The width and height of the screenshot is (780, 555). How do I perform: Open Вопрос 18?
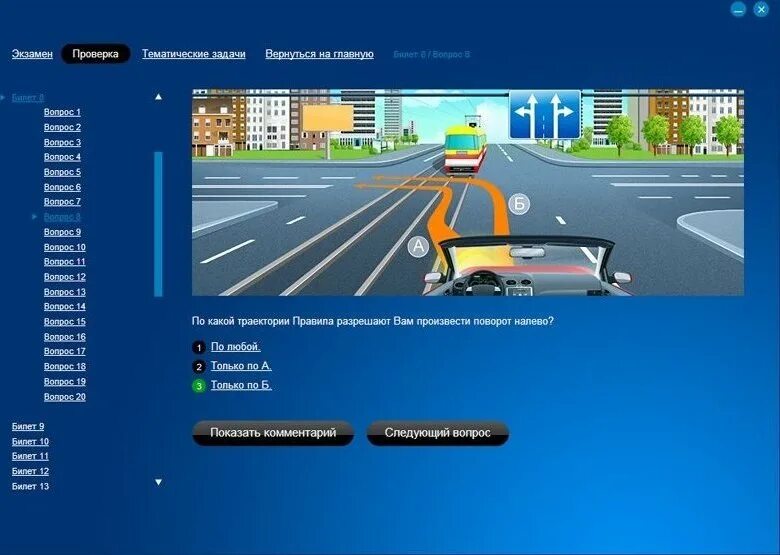[x=65, y=367]
